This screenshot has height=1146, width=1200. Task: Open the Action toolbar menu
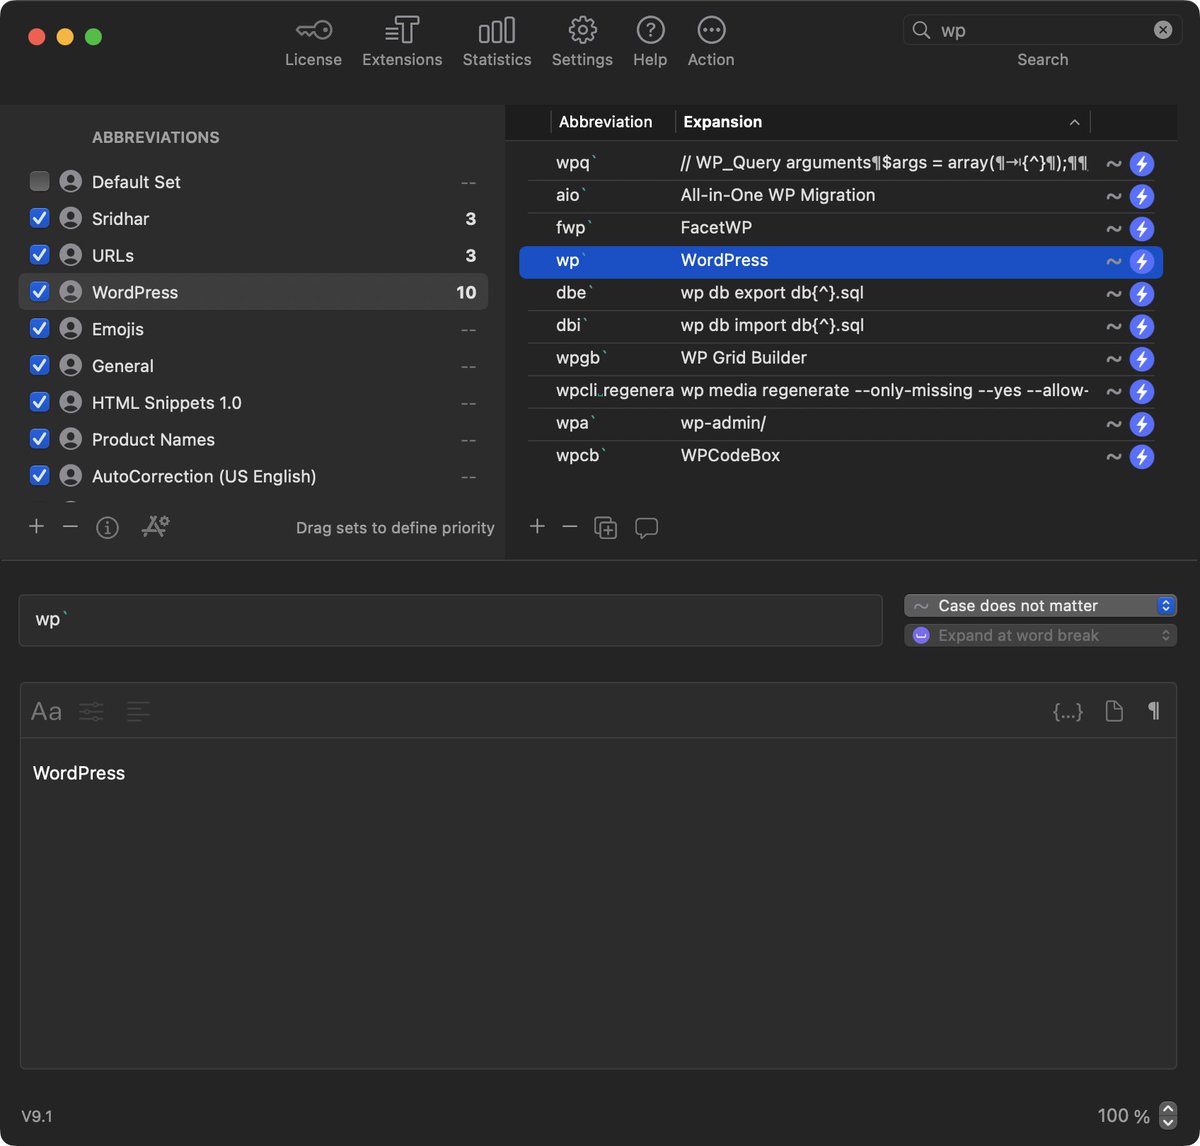(x=711, y=43)
